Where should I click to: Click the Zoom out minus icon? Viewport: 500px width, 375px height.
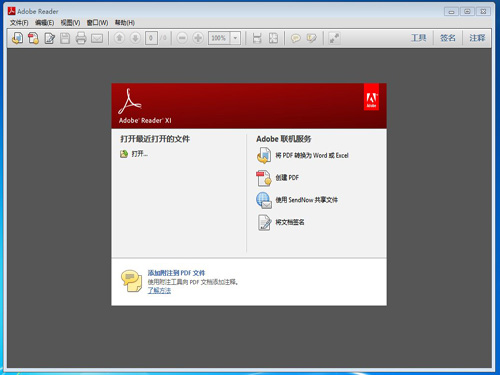pyautogui.click(x=182, y=38)
